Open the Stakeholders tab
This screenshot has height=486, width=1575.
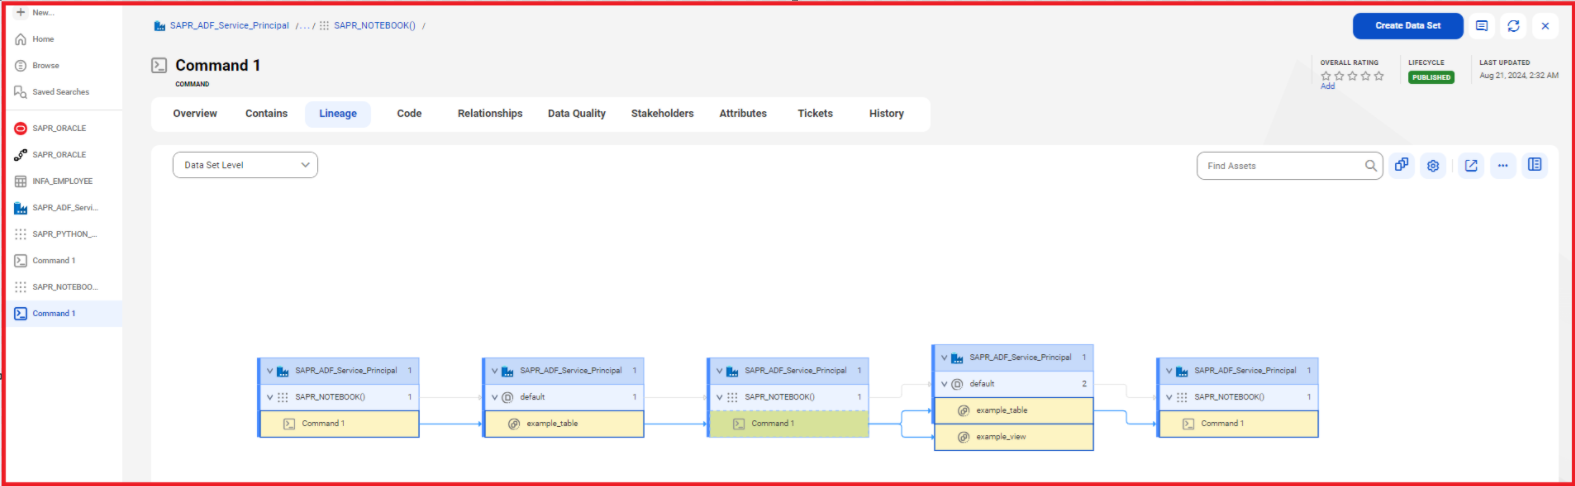662,114
